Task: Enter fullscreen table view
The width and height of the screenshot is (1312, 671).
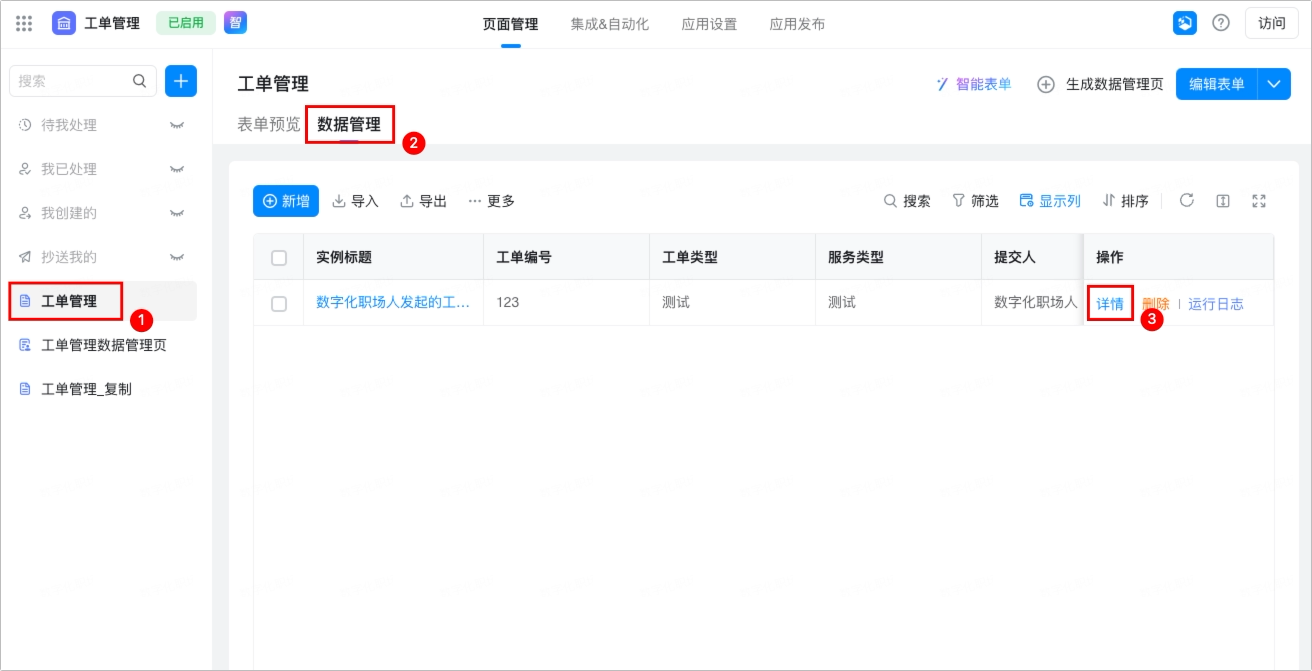Action: tap(1259, 200)
